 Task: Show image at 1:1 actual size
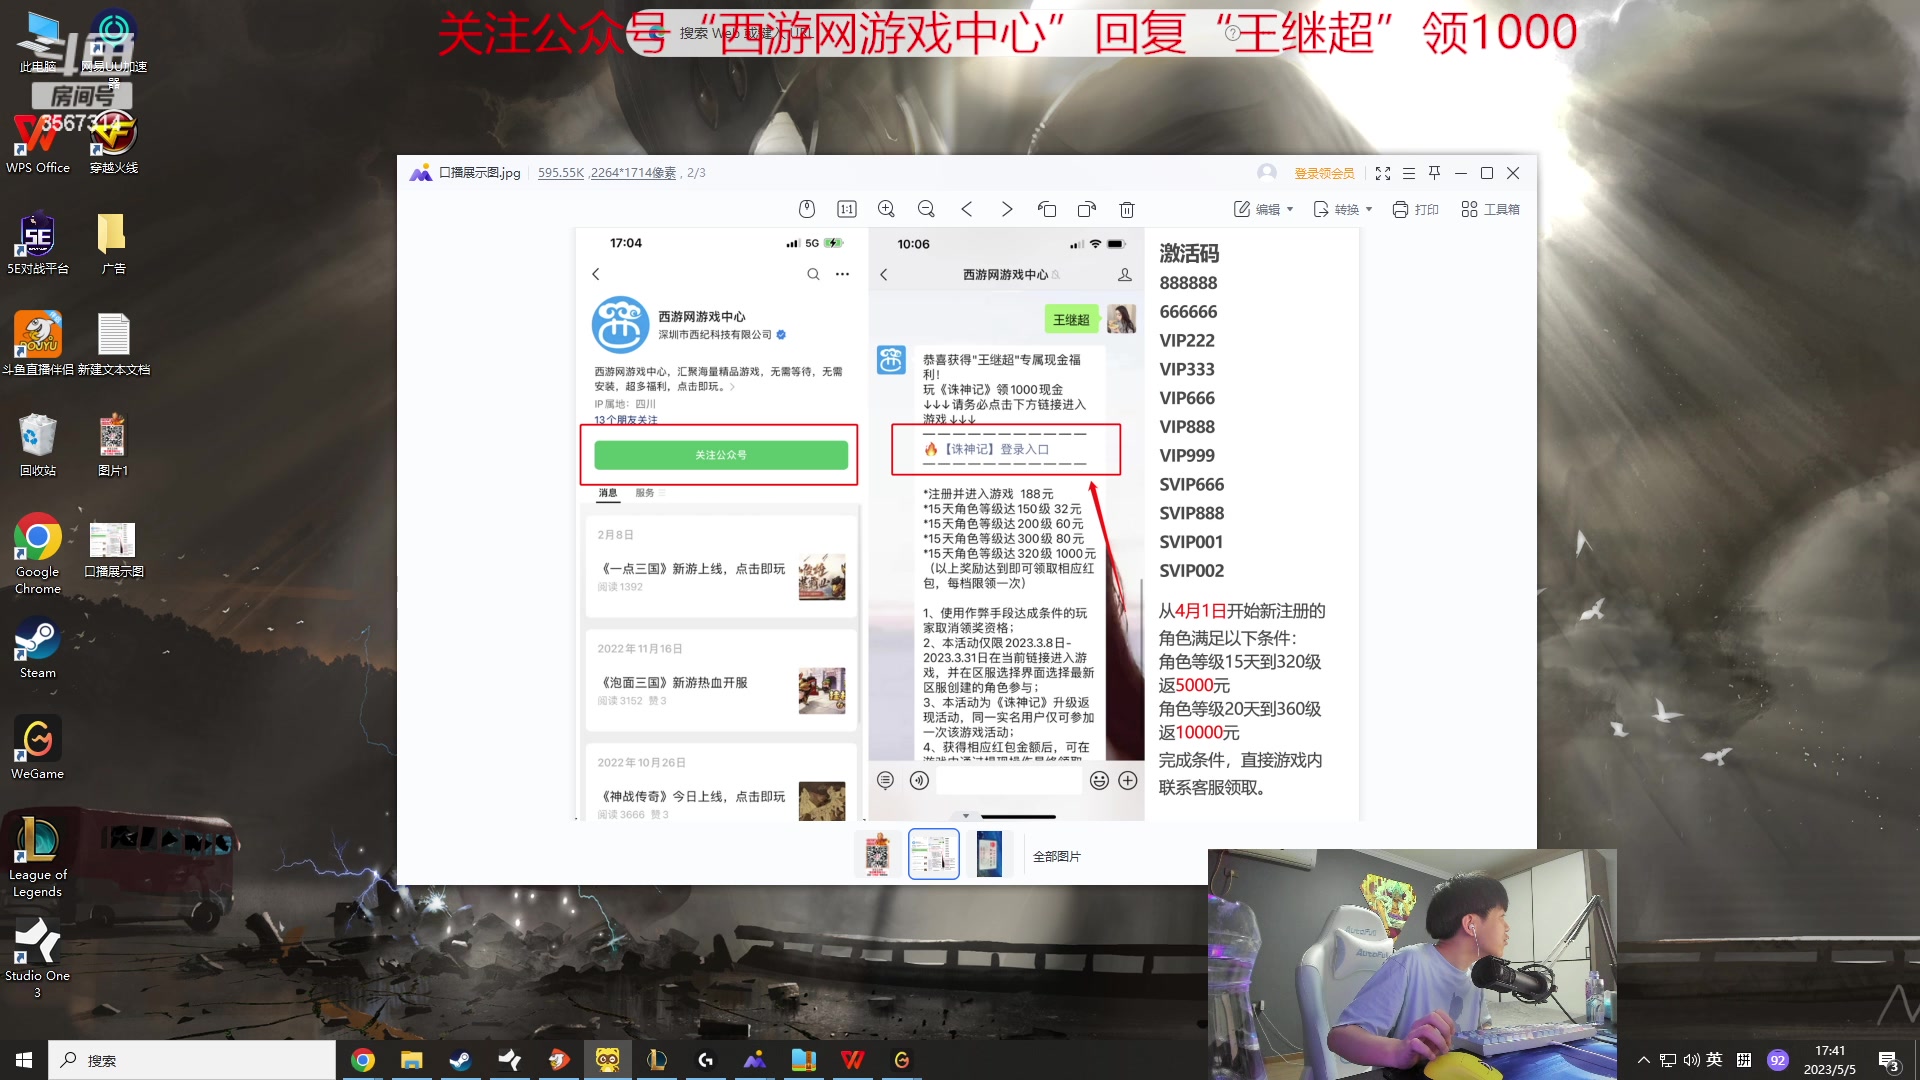click(847, 209)
